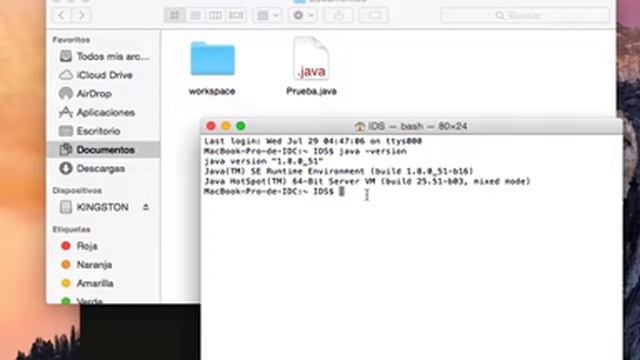The height and width of the screenshot is (360, 640).
Task: Click the Terminal title home icon
Action: point(360,127)
